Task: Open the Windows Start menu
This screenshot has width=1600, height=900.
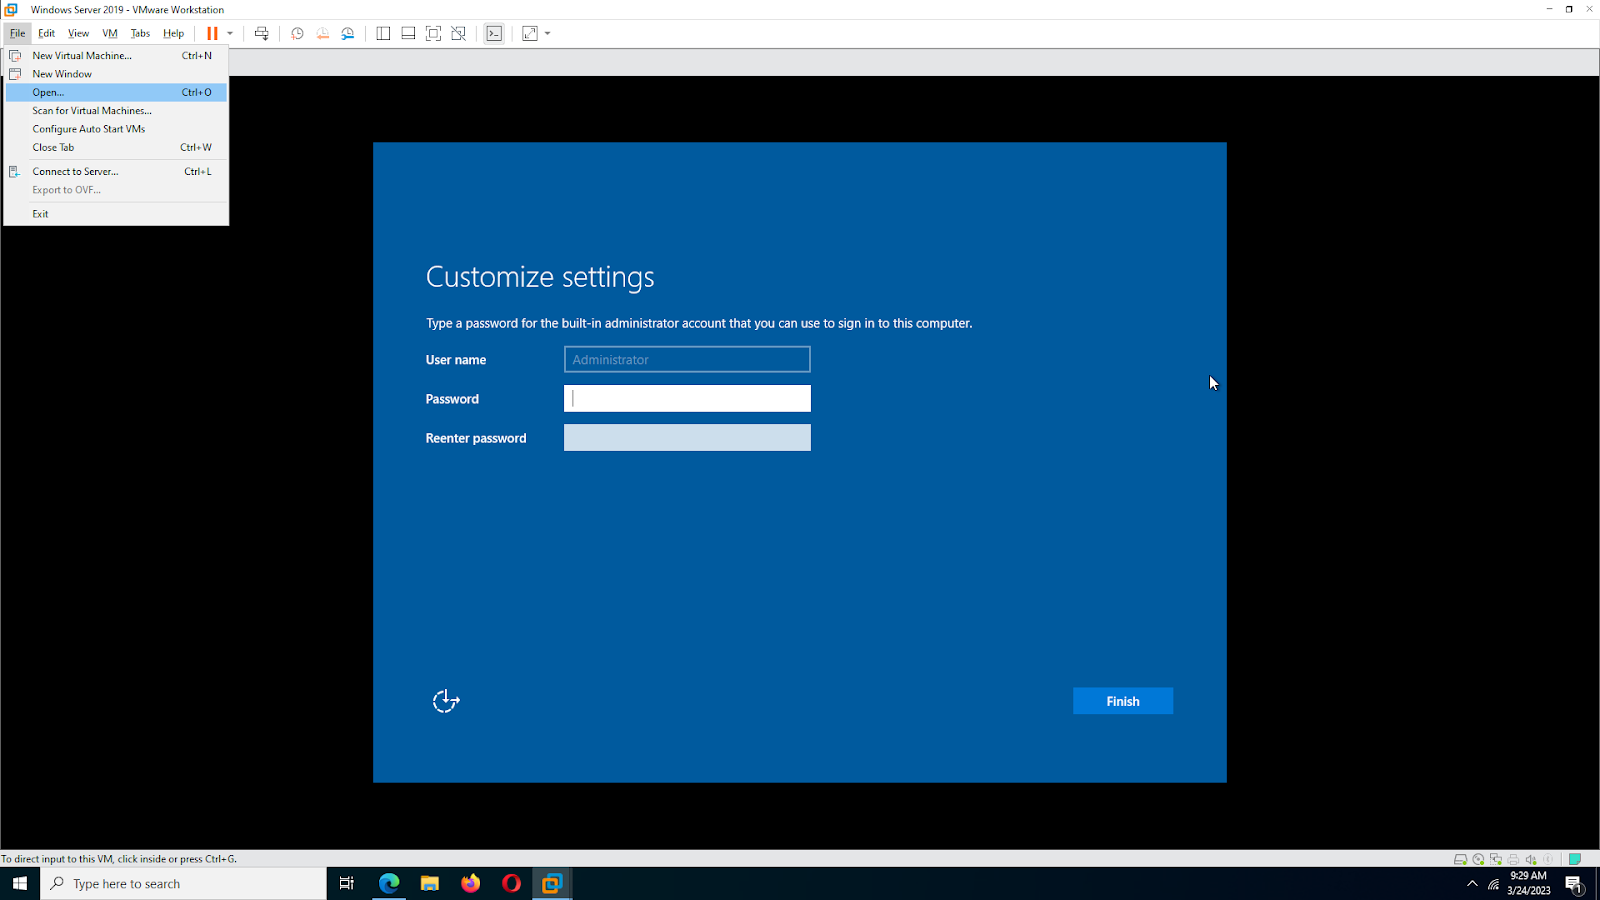Action: click(20, 883)
